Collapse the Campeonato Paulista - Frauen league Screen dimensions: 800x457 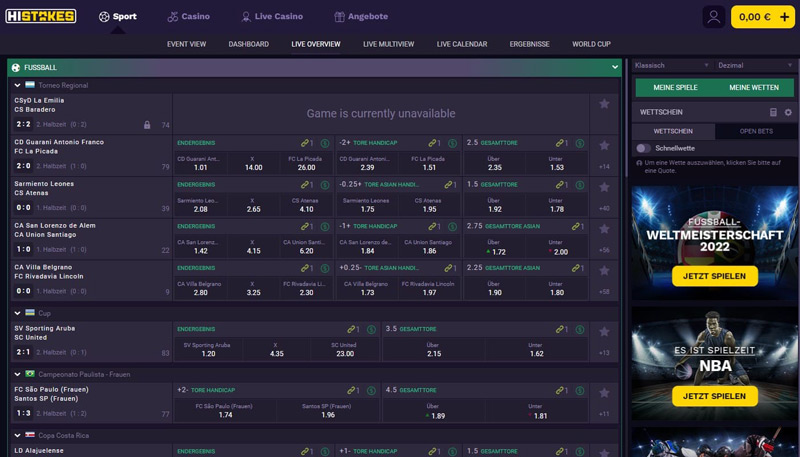click(17, 374)
